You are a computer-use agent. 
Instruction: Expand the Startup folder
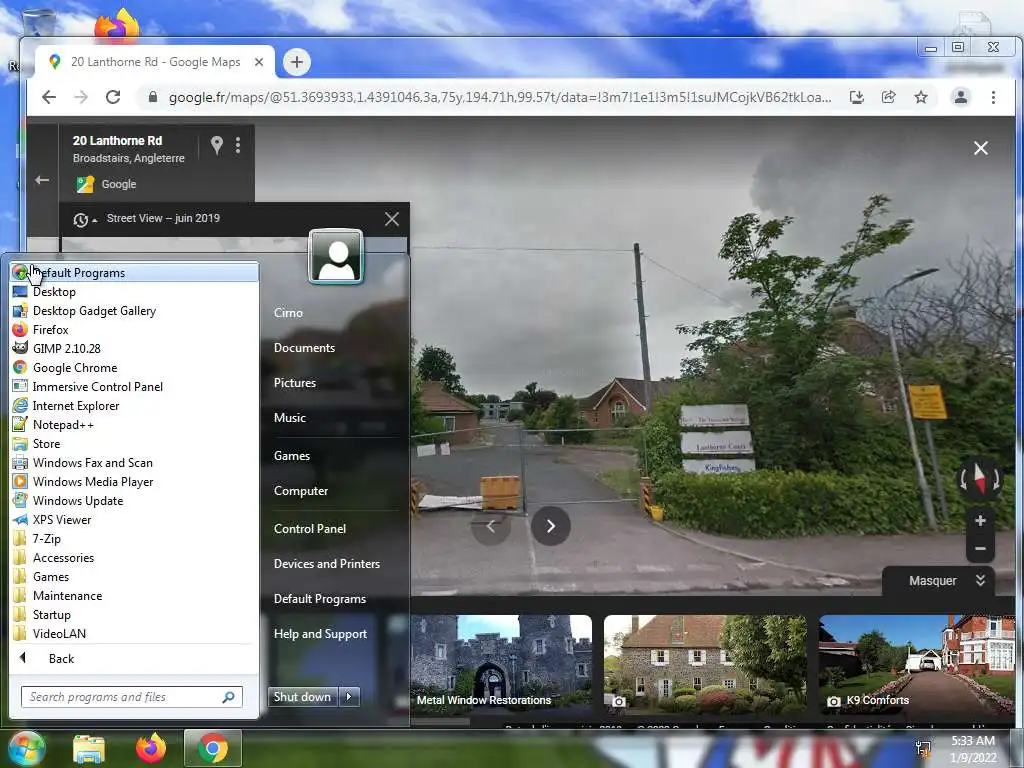click(x=134, y=615)
